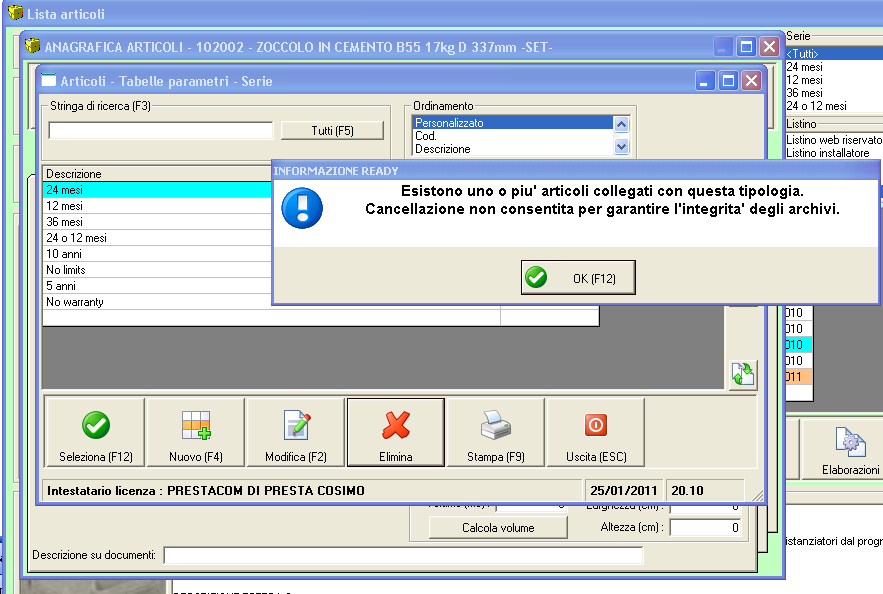The width and height of the screenshot is (883, 594).
Task: Select the '5 anni' row
Action: (157, 286)
